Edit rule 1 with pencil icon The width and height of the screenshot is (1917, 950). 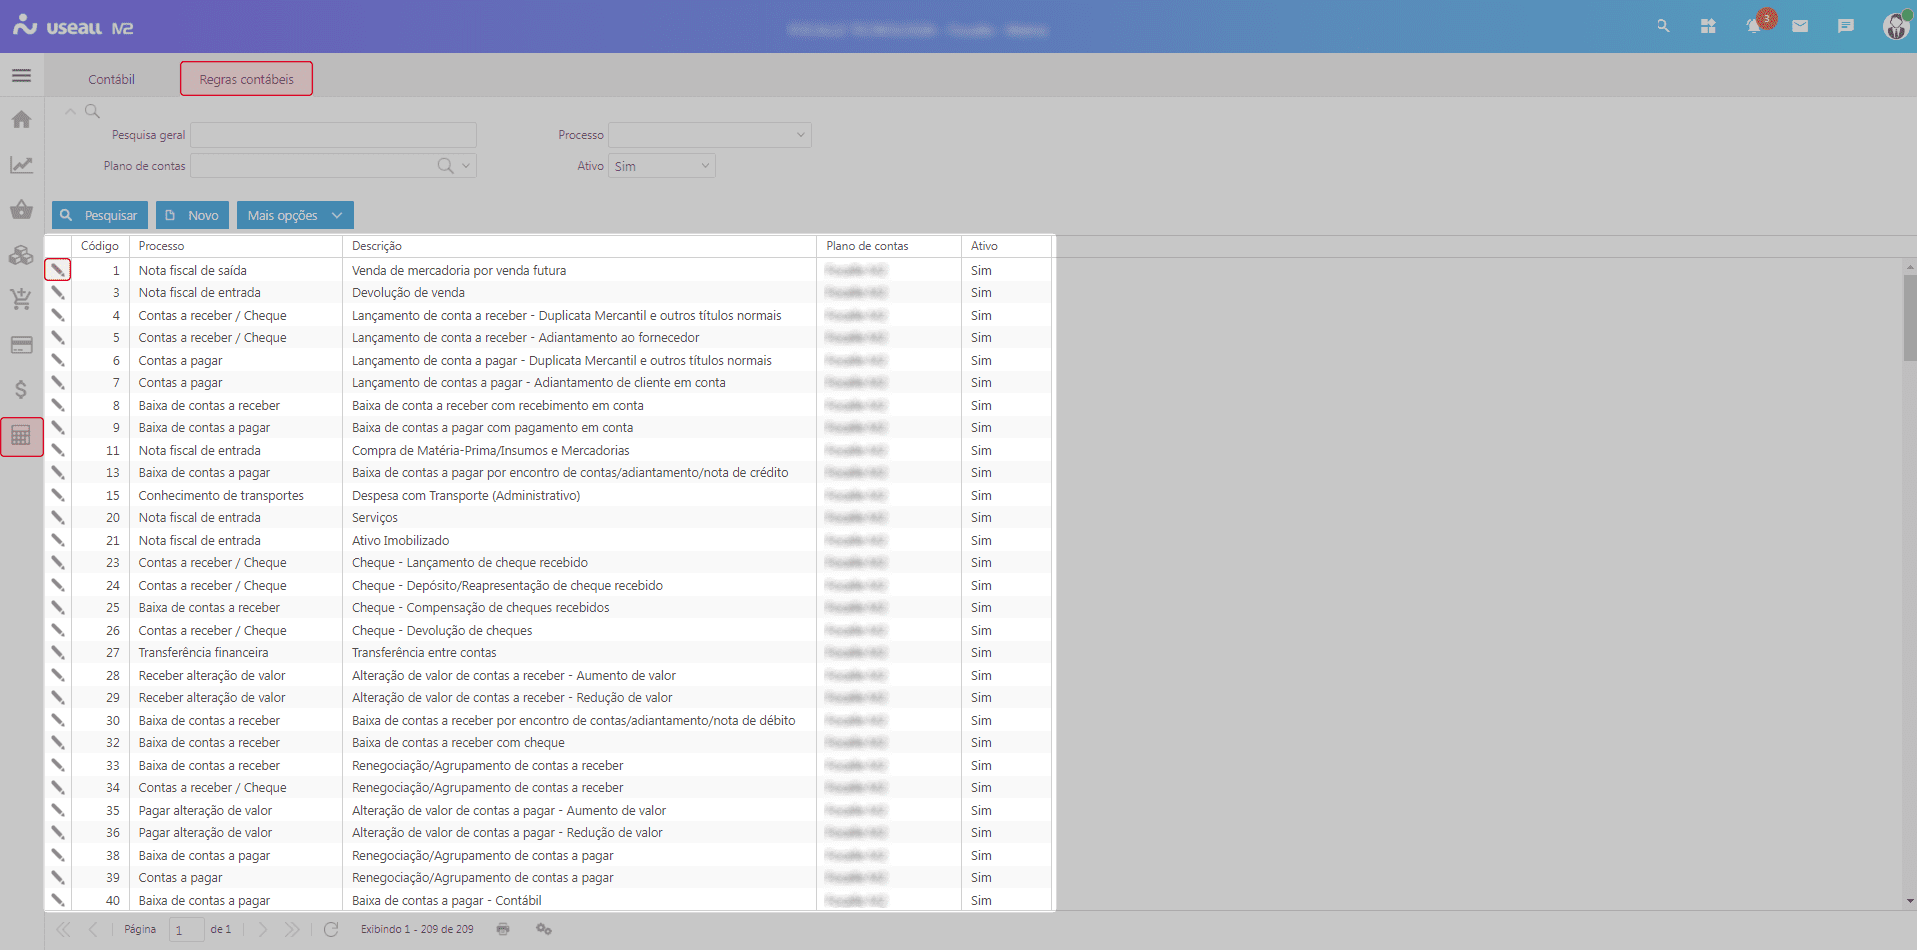[58, 270]
